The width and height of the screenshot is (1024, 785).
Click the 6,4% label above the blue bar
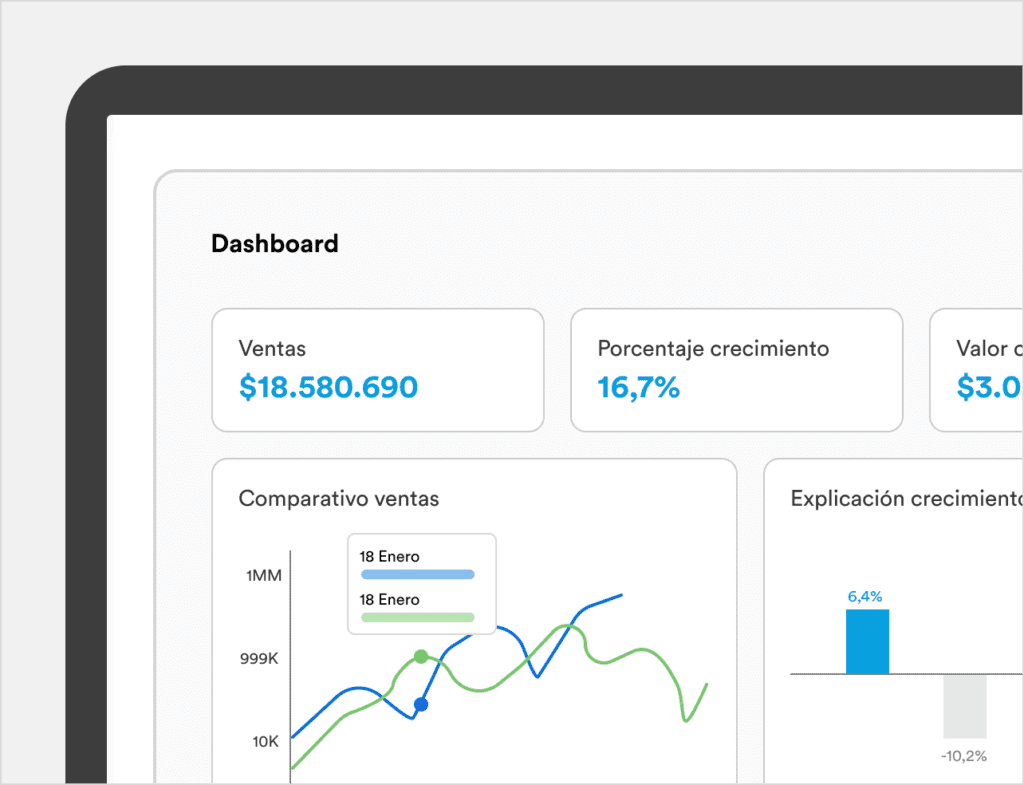865,597
